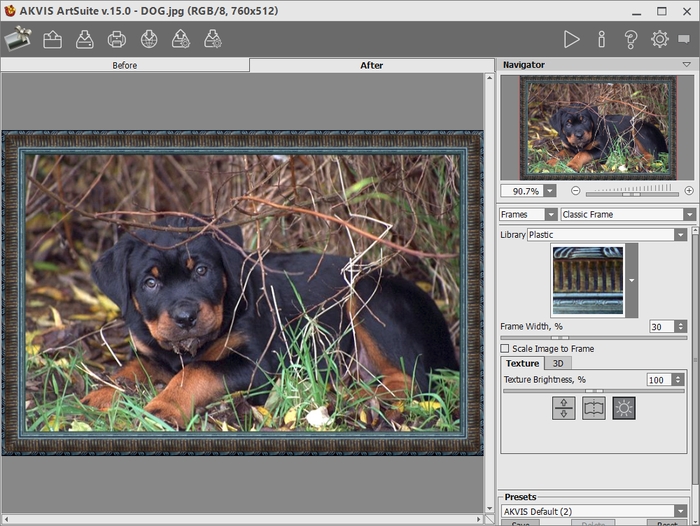Click the Navigator preview thumbnail
Viewport: 700px width, 526px height.
coord(597,128)
